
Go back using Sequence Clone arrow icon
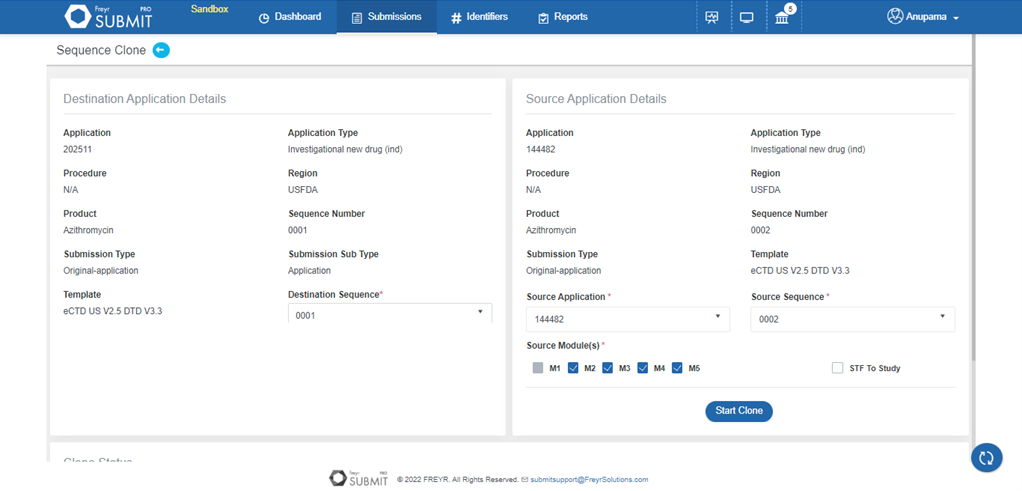point(161,50)
